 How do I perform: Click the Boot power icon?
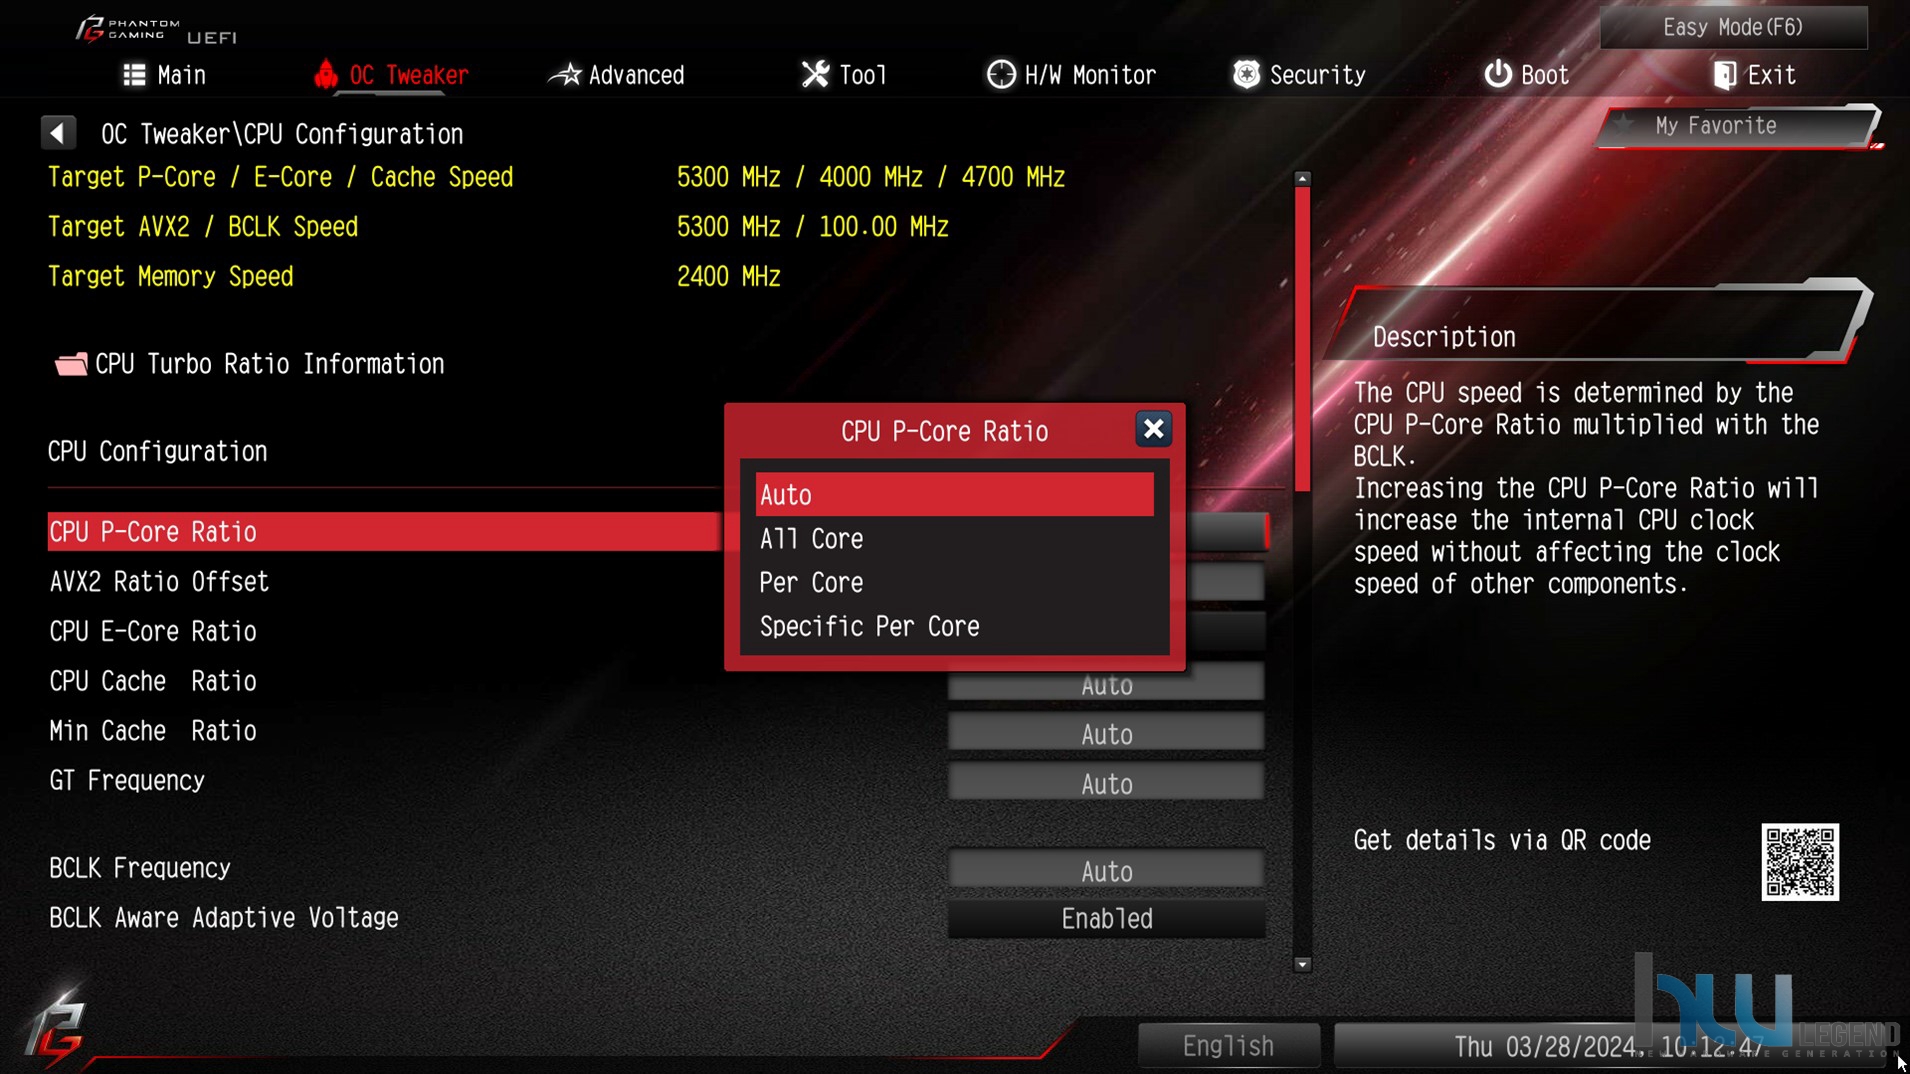pos(1497,75)
